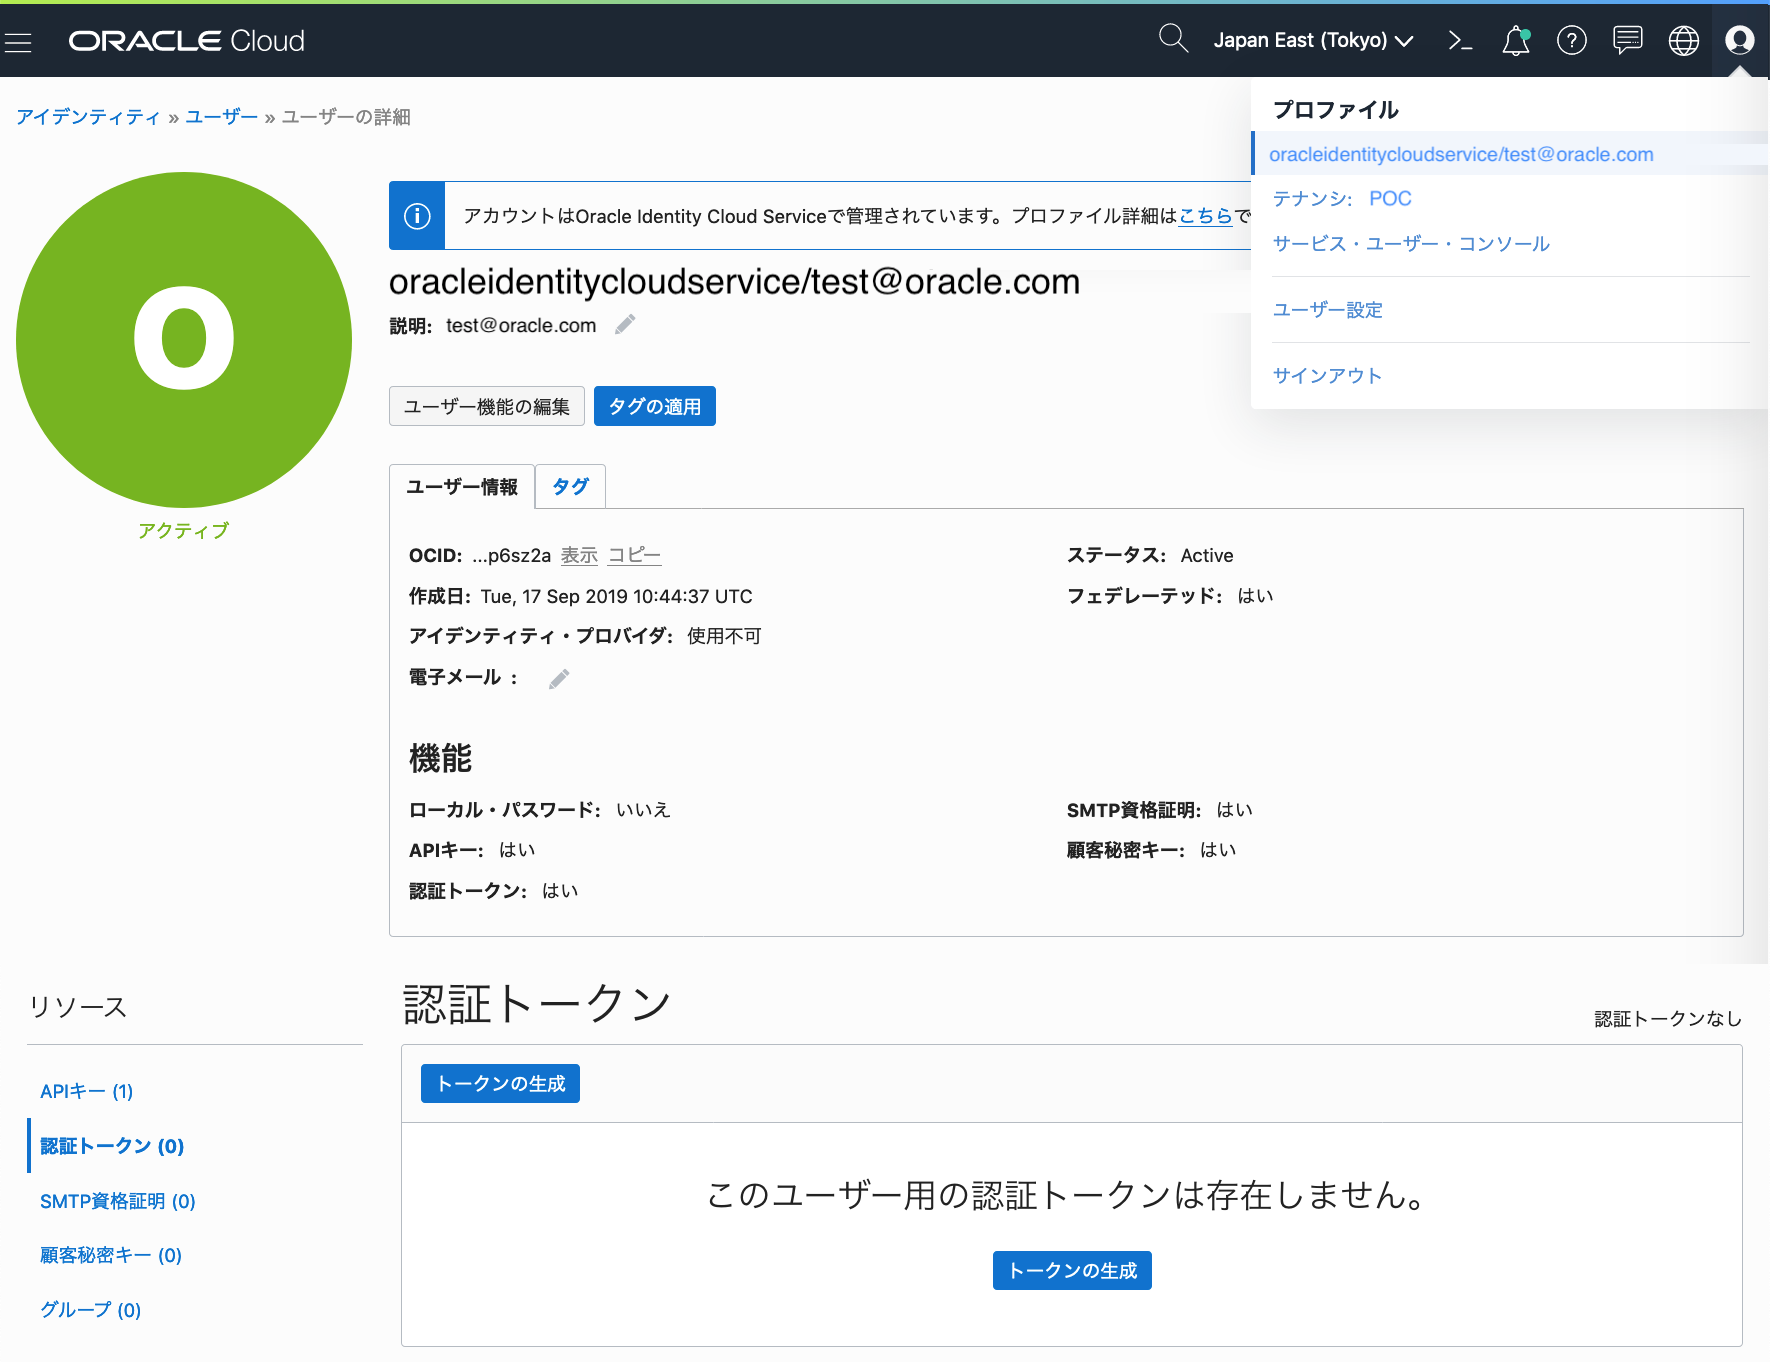Screen dimensions: 1770x1362
Task: Choose サインアウト to sign out
Action: pos(1327,376)
